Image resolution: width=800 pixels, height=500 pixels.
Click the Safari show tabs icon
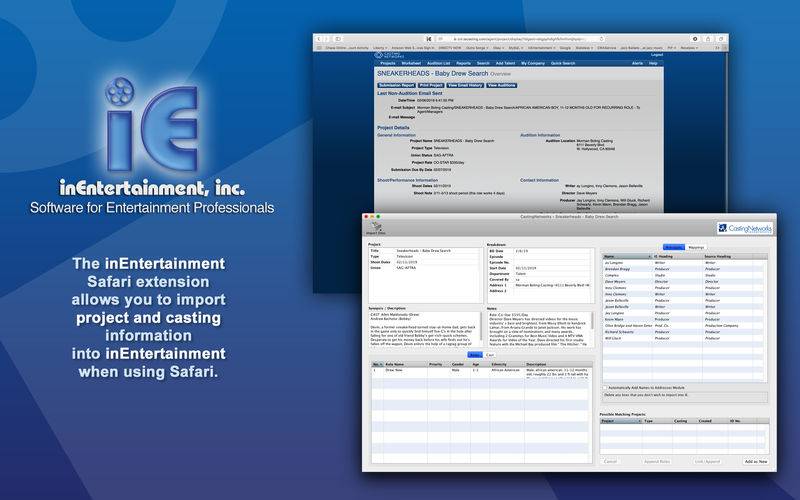721,39
